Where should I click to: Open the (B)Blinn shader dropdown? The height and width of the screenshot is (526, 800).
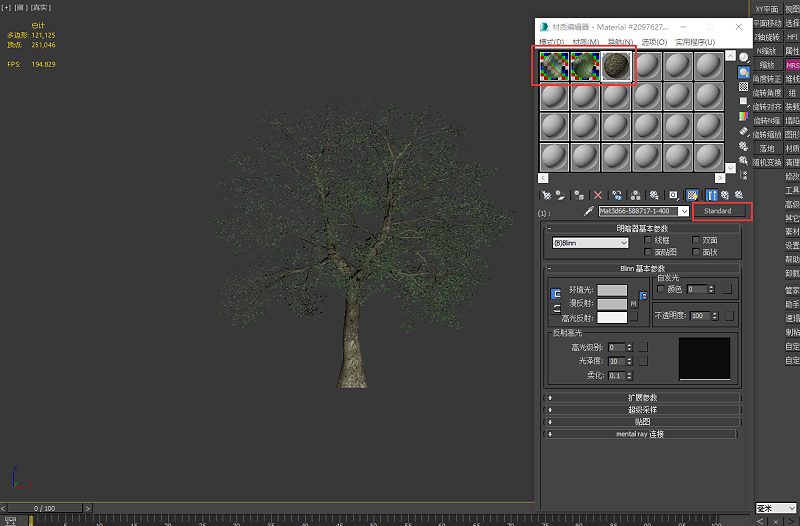point(590,243)
